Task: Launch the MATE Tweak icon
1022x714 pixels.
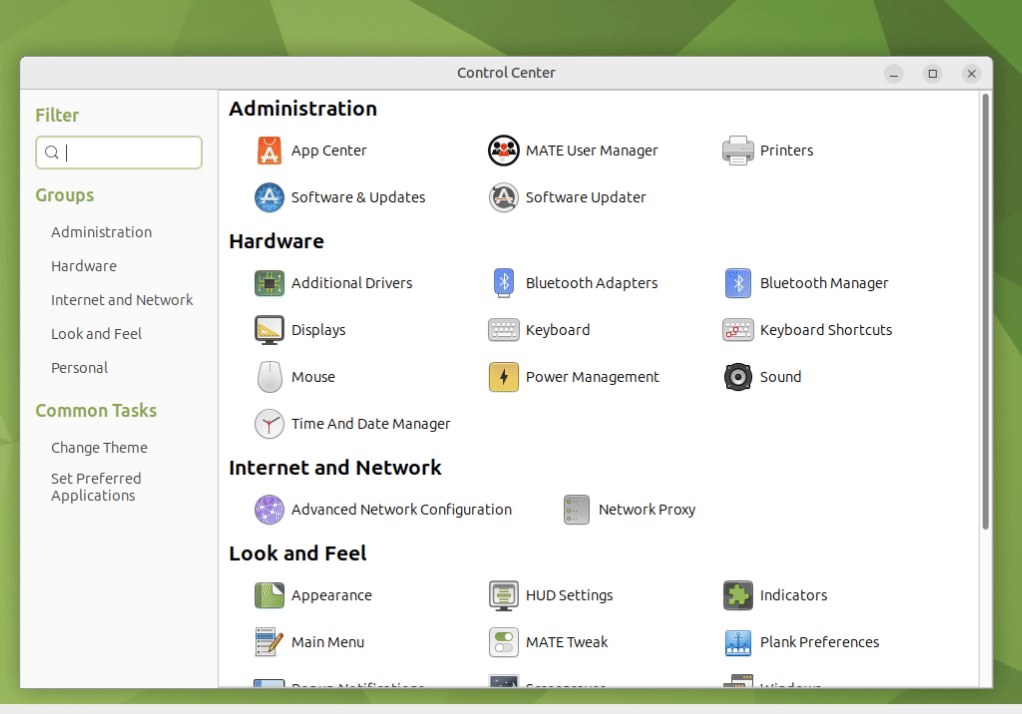Action: [503, 642]
